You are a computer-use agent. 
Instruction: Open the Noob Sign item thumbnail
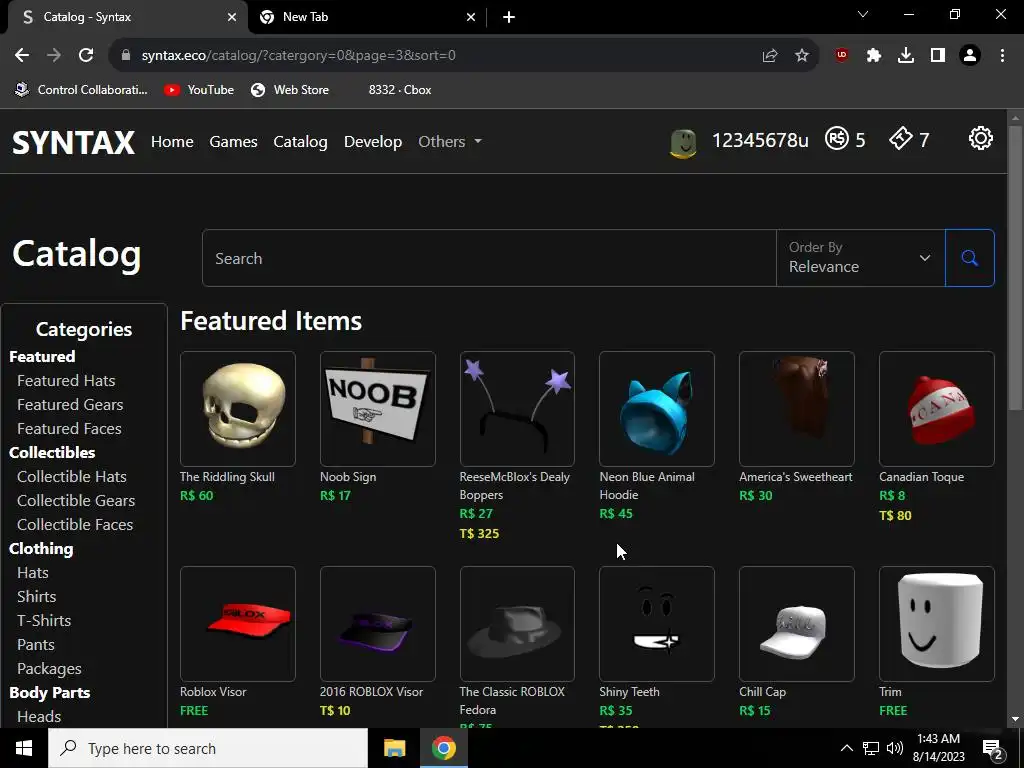[x=377, y=409]
